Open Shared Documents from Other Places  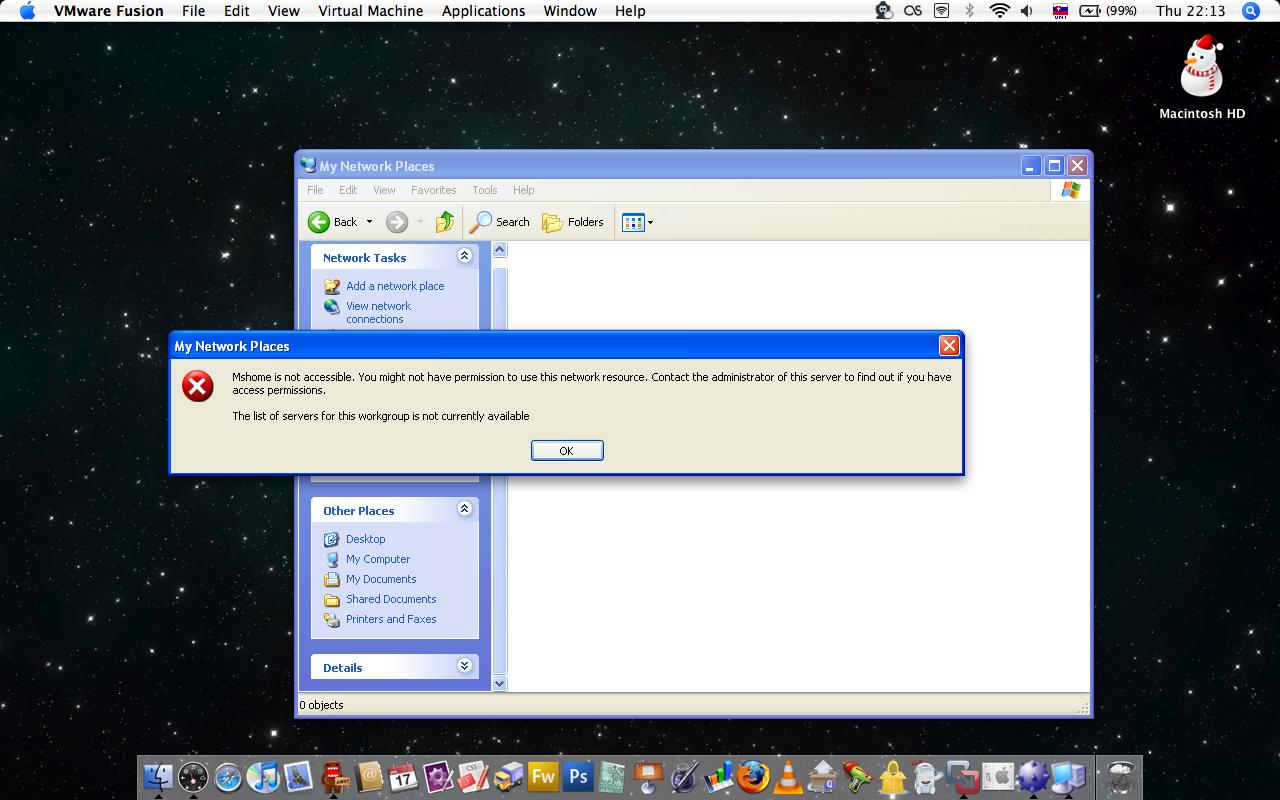coord(391,599)
